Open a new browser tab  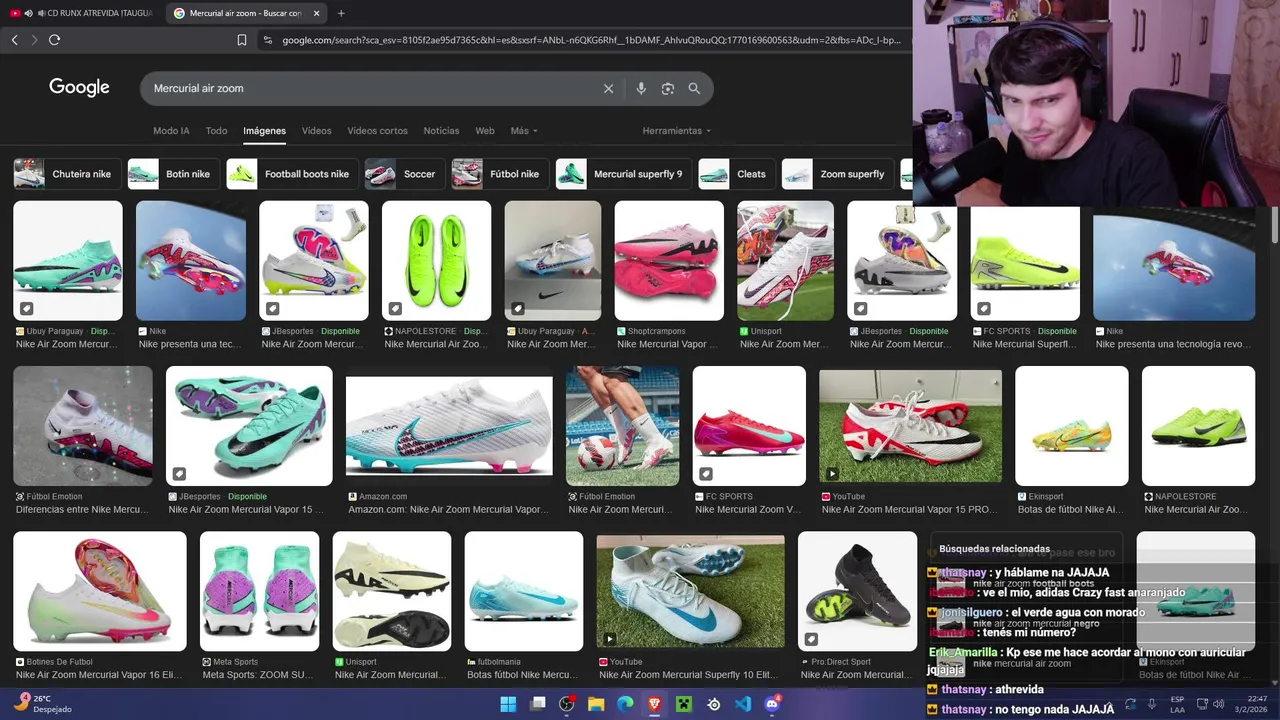click(x=341, y=13)
